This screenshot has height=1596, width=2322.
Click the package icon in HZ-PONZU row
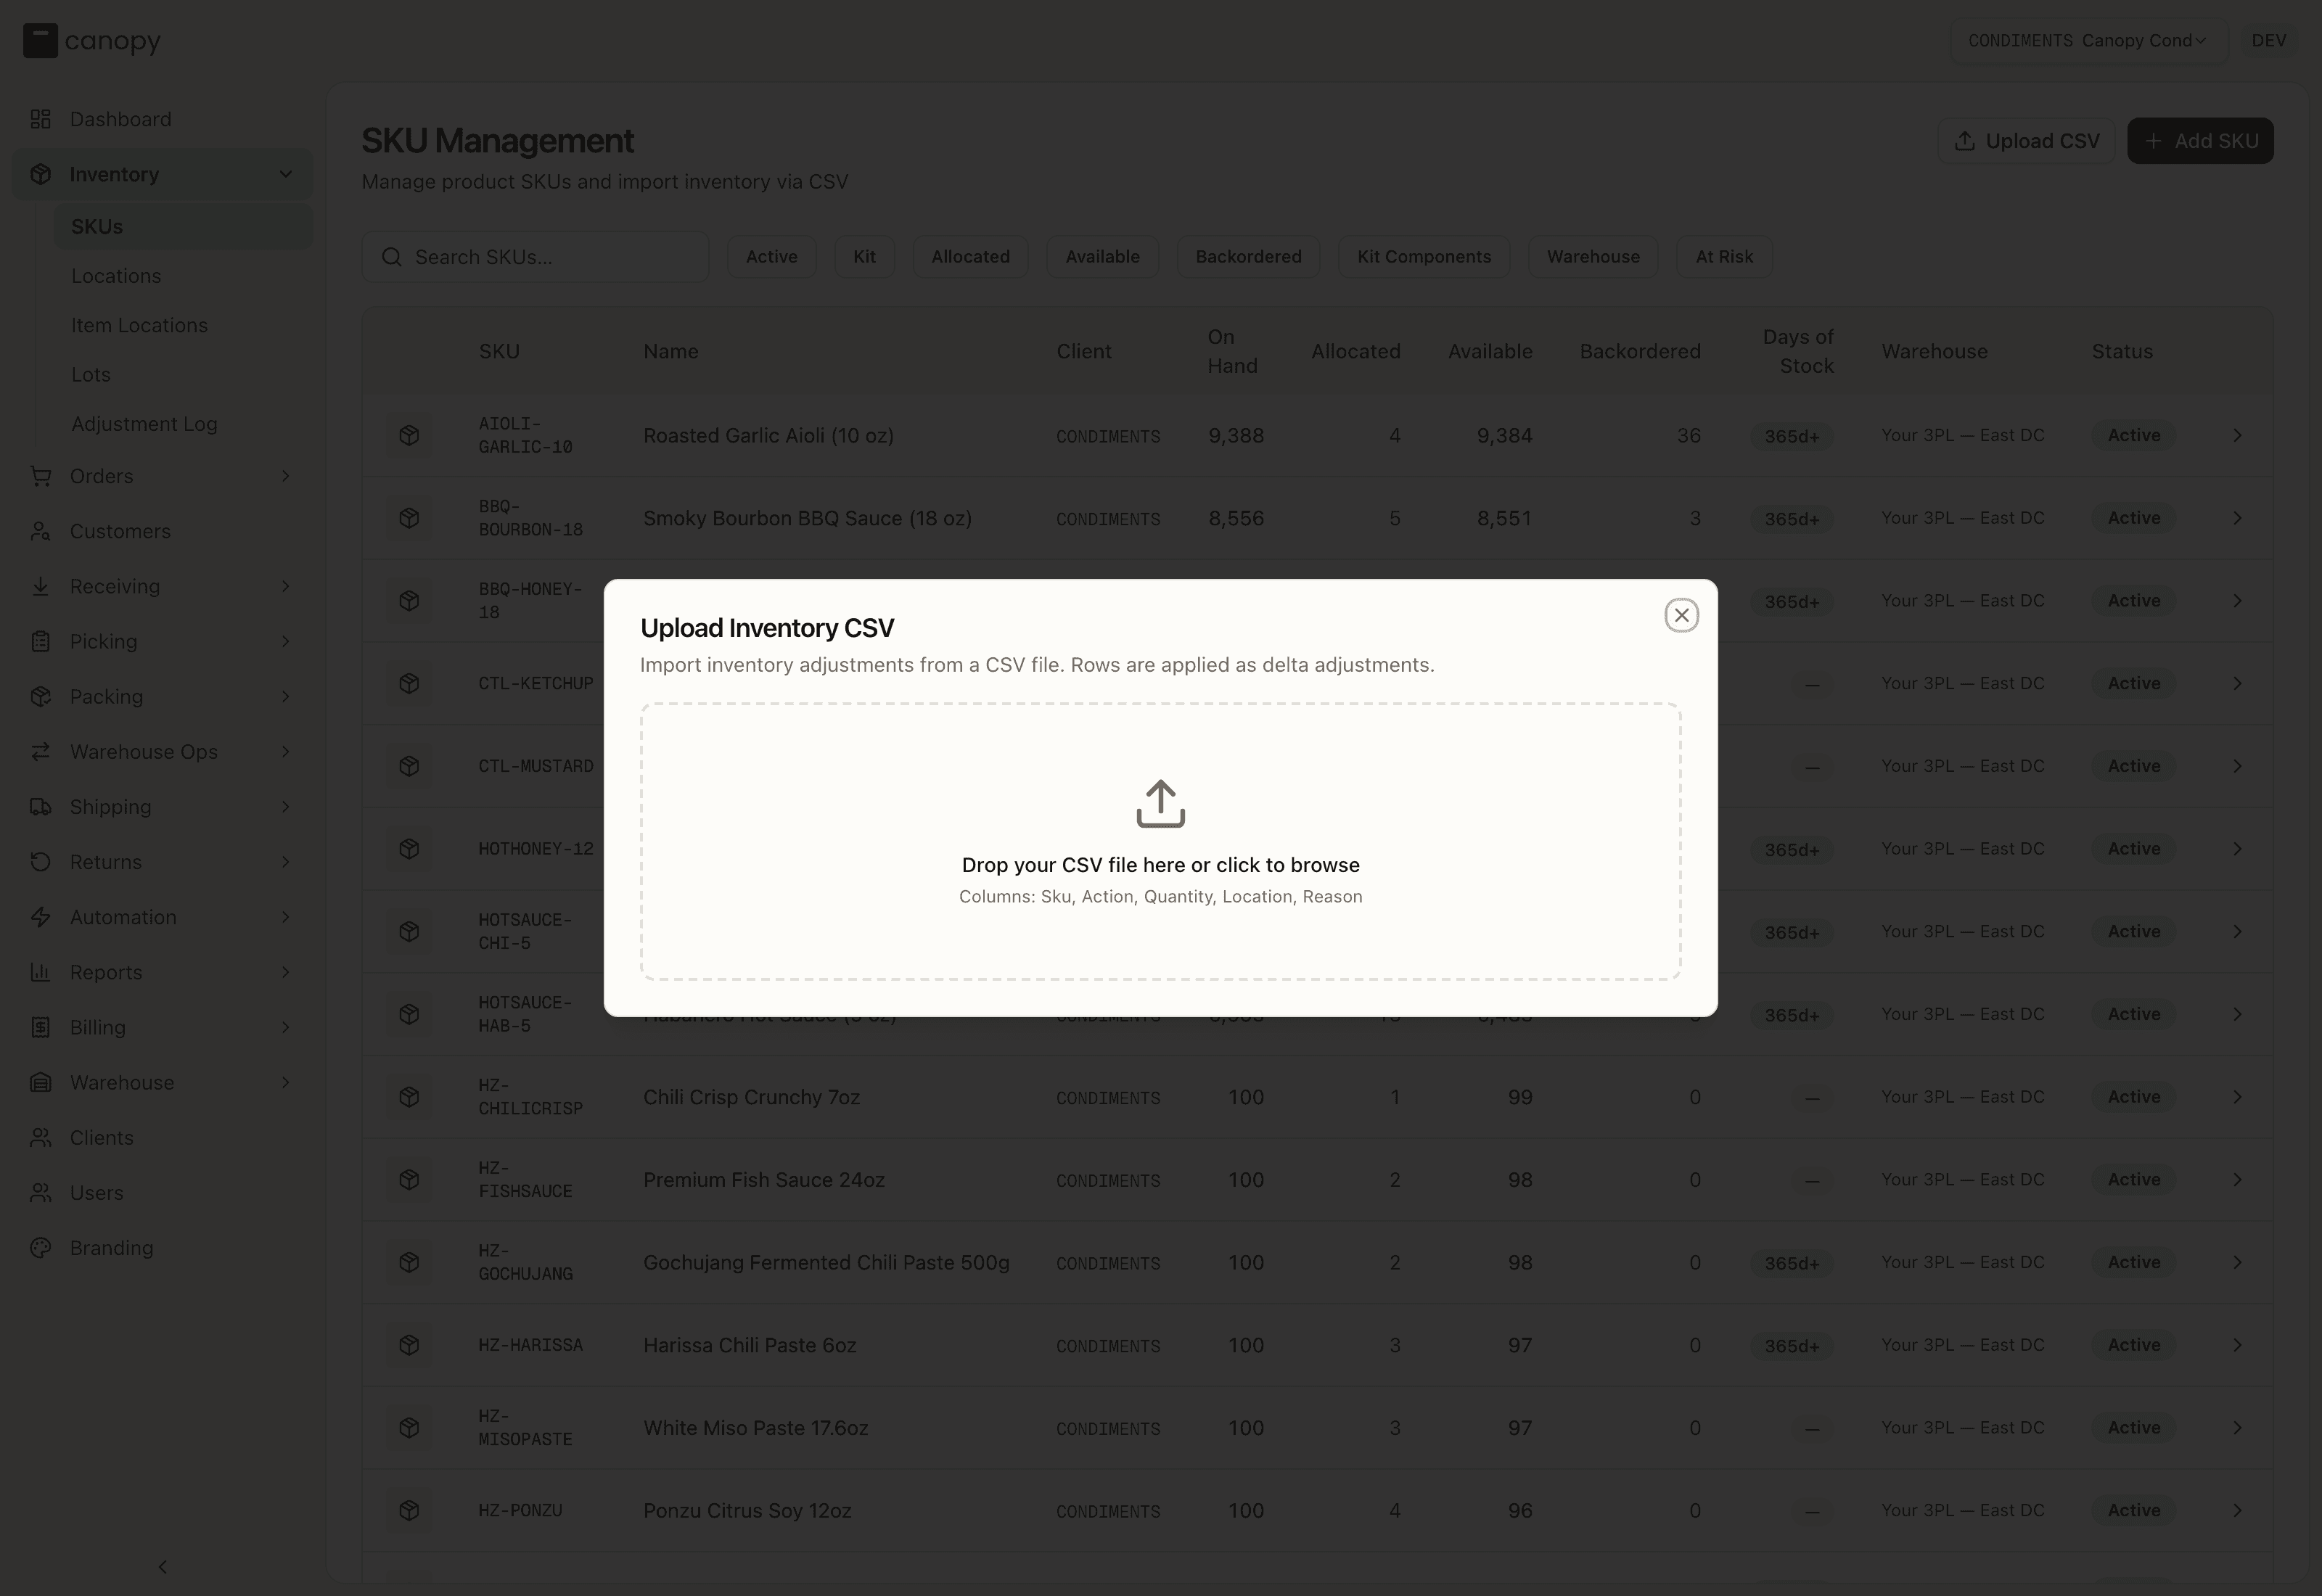(409, 1510)
